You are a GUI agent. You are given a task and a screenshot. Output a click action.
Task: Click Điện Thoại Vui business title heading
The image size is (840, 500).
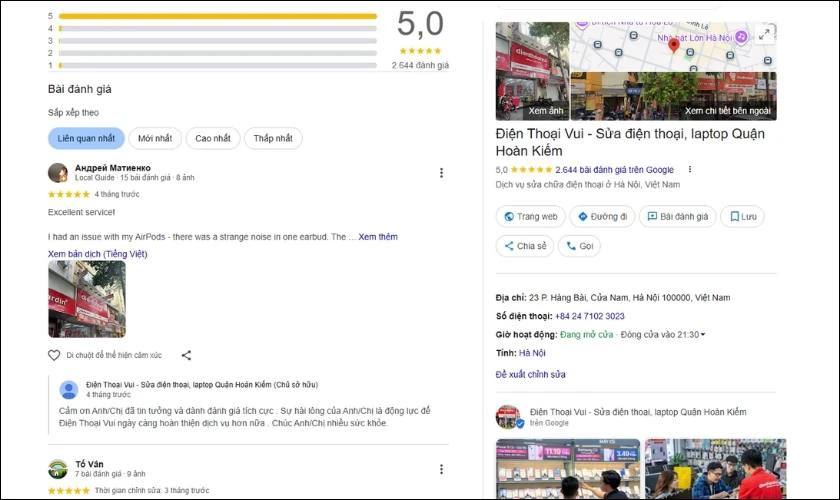point(630,142)
